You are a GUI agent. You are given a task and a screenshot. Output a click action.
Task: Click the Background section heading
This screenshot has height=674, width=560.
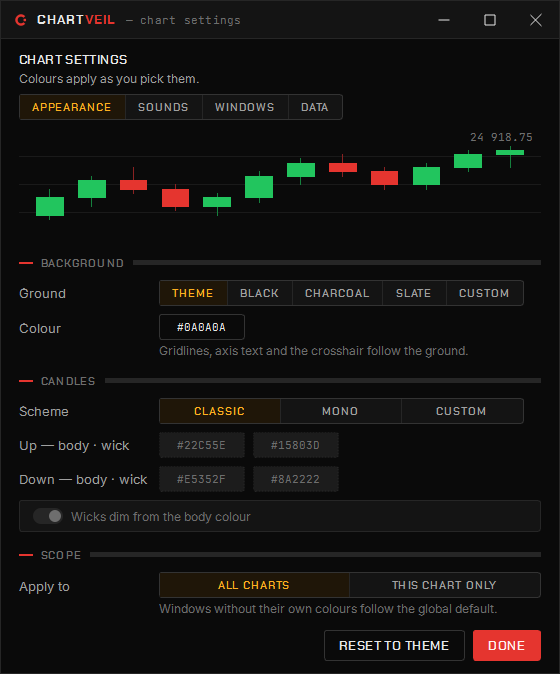click(x=82, y=263)
